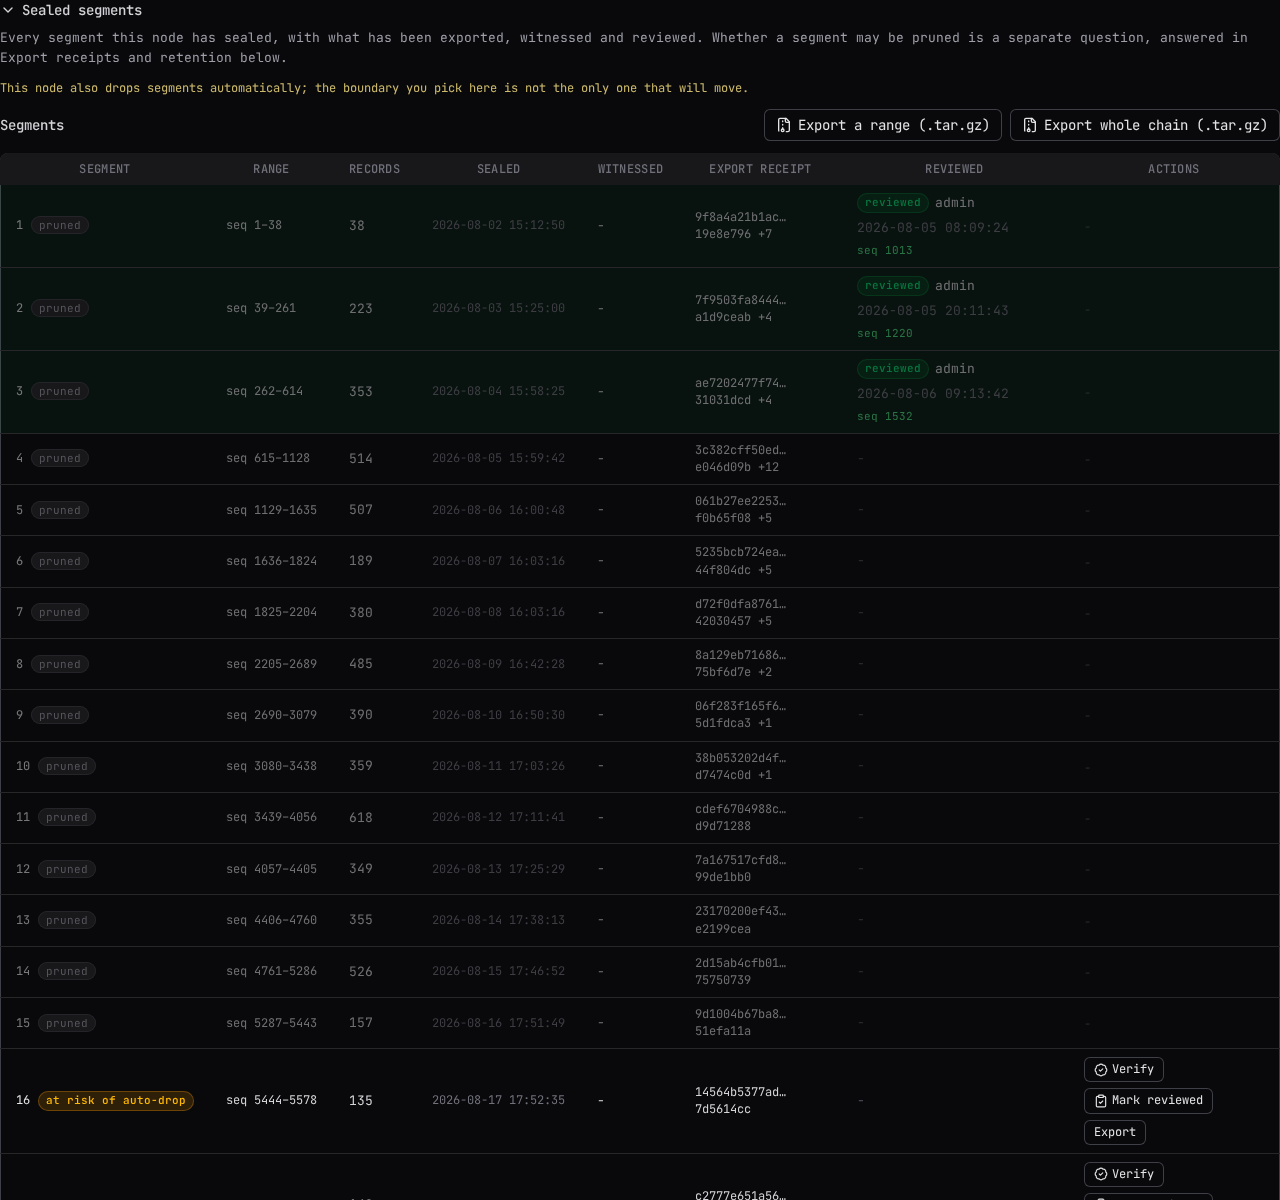Click the 'Segments' heading above the table
The width and height of the screenshot is (1280, 1200).
[x=32, y=125]
